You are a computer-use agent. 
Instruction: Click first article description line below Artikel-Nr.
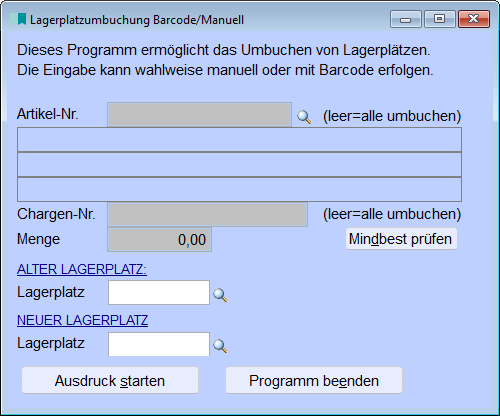tap(239, 140)
